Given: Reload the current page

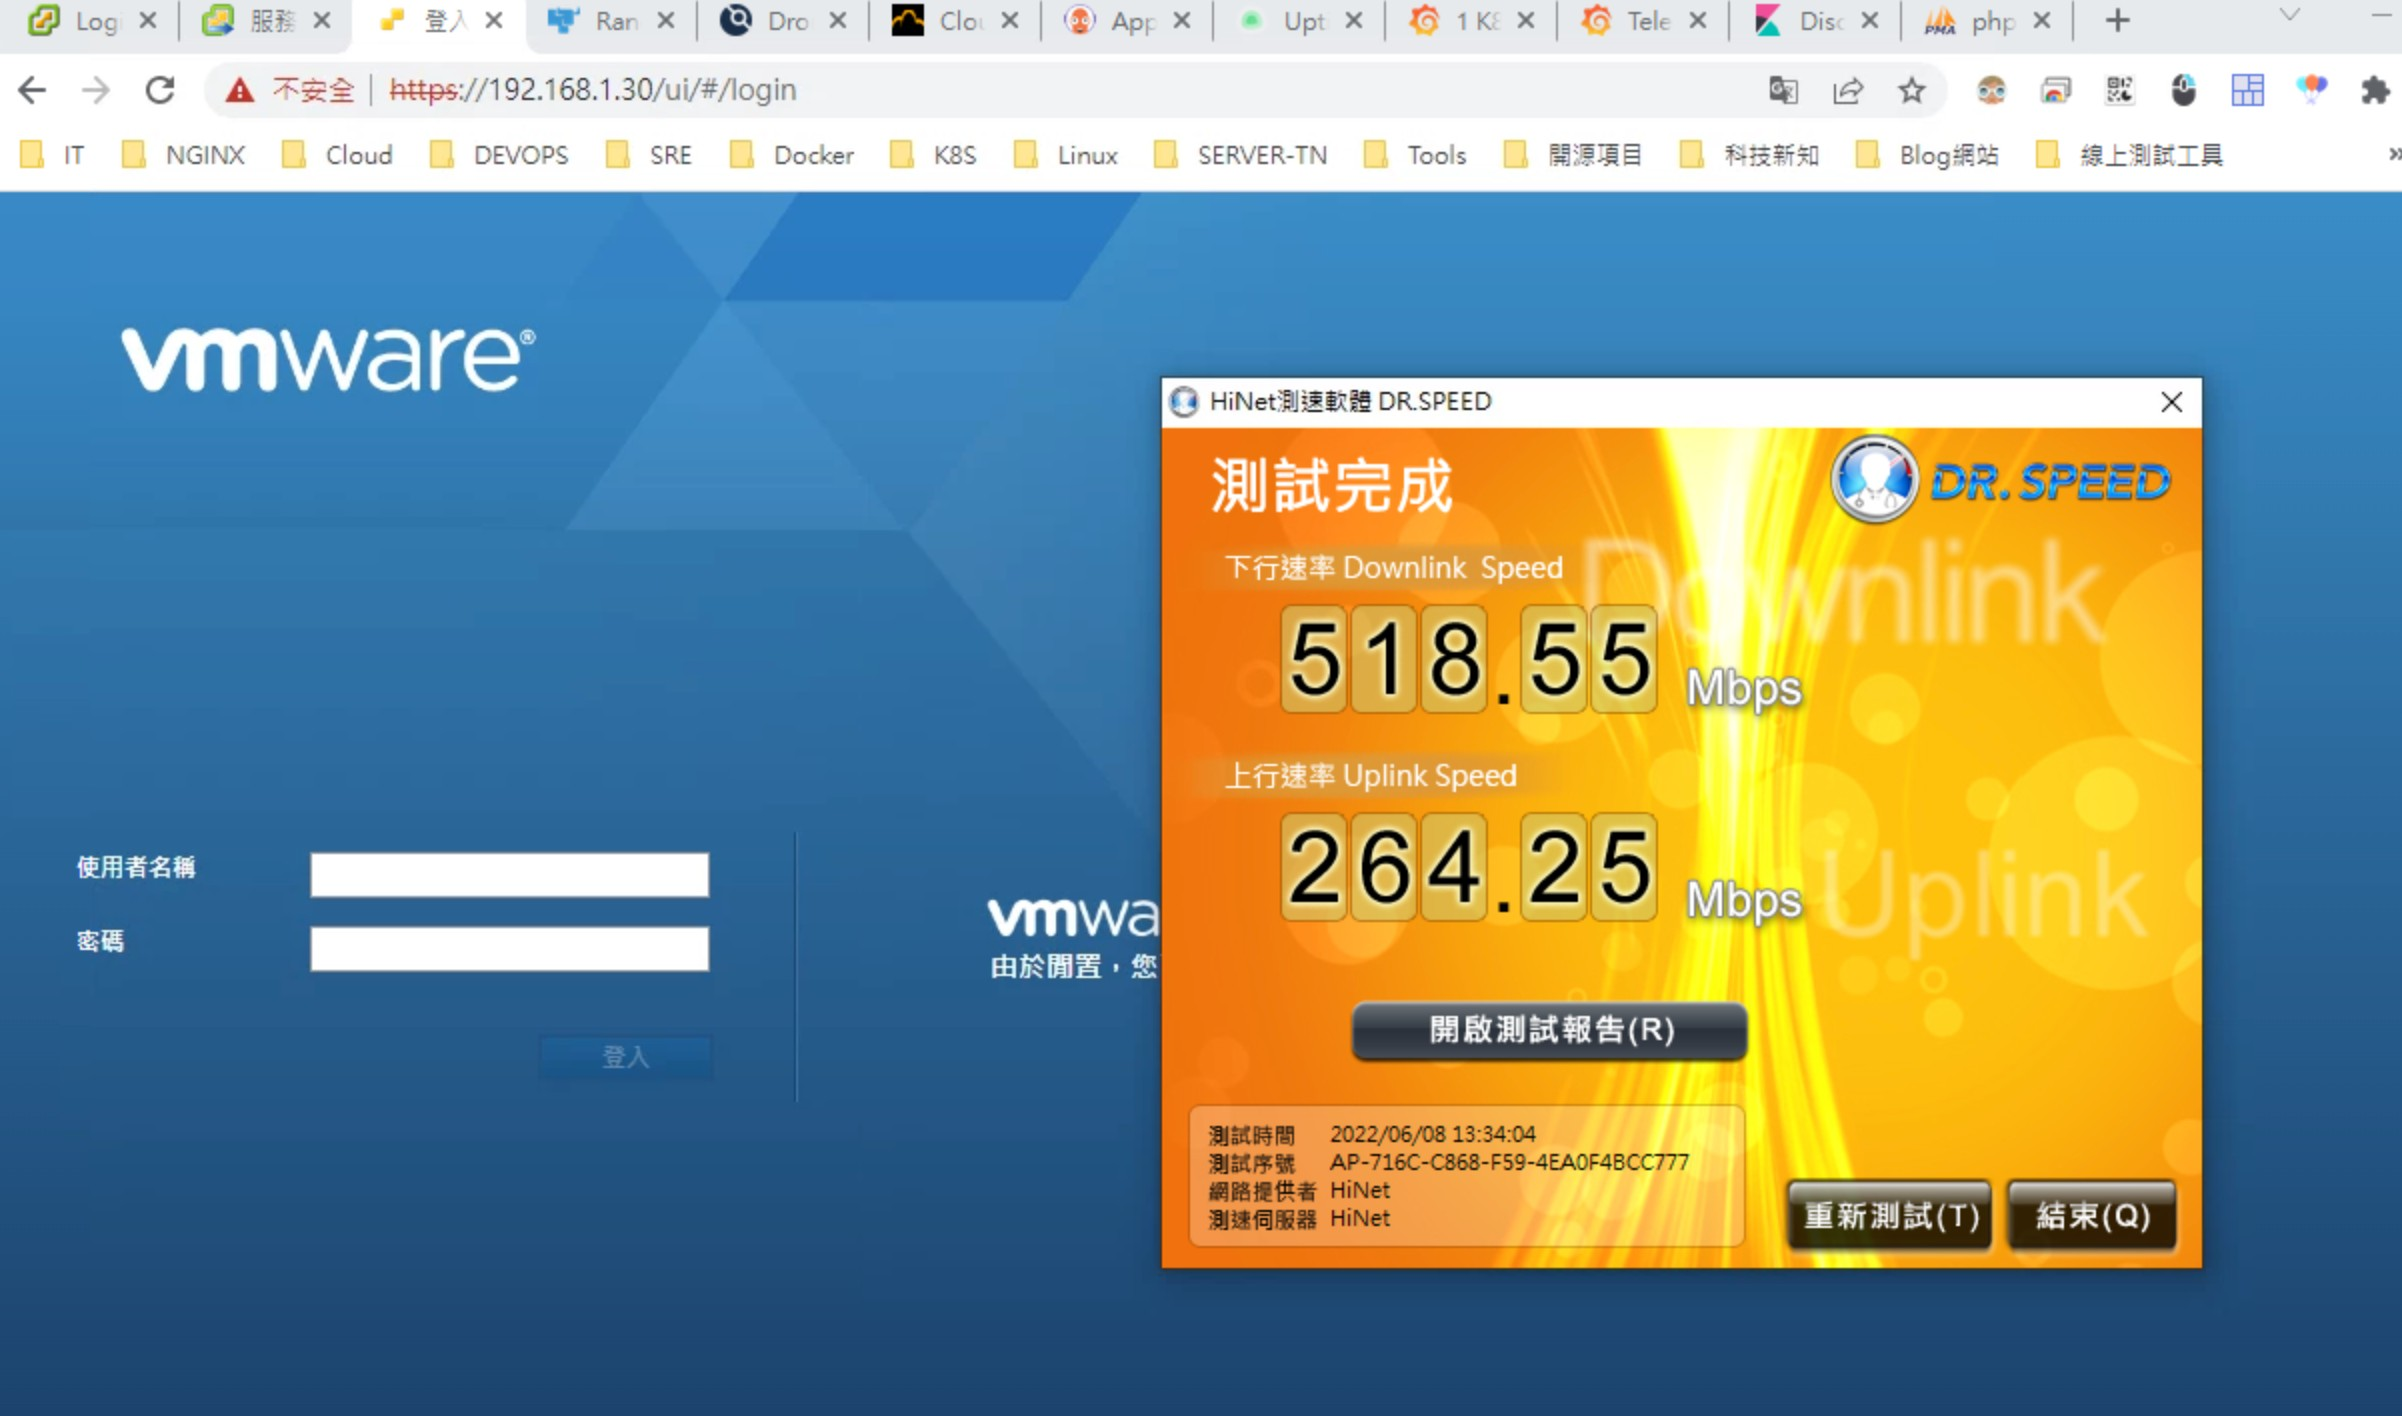Looking at the screenshot, I should coord(160,90).
